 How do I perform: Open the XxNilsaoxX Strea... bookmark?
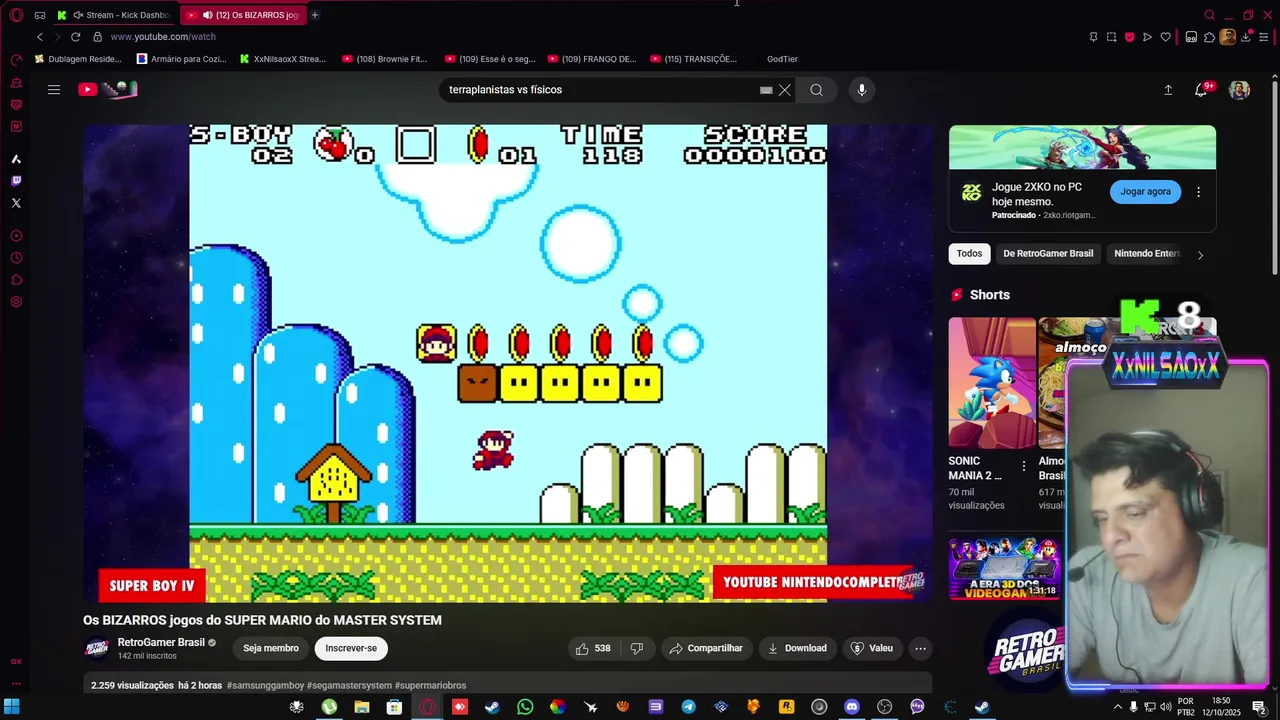tap(283, 59)
